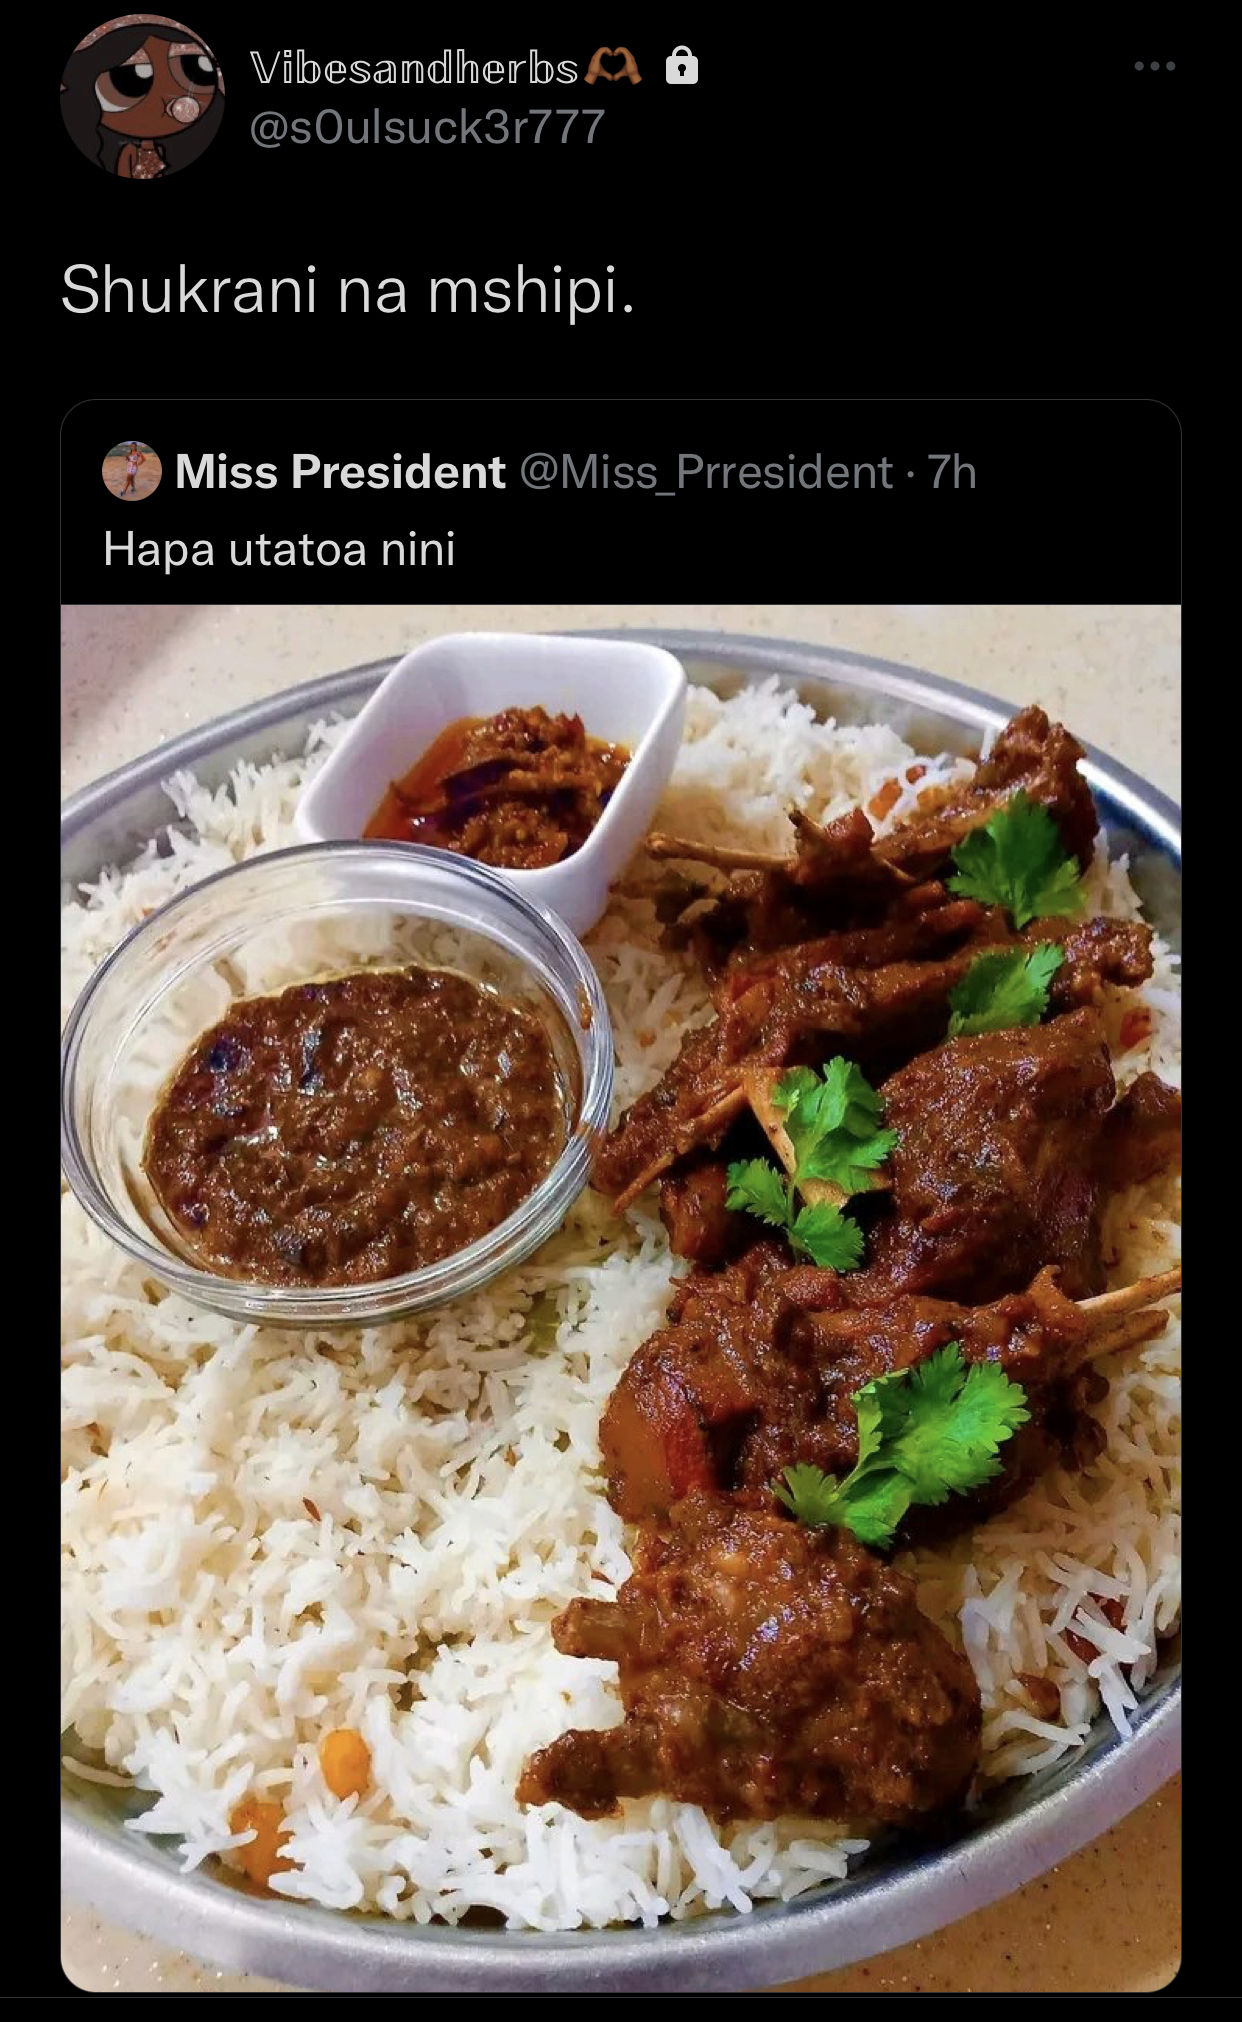The image size is (1242, 2022).
Task: Tap the @Miss_Prresident handle
Action: pyautogui.click(x=706, y=472)
